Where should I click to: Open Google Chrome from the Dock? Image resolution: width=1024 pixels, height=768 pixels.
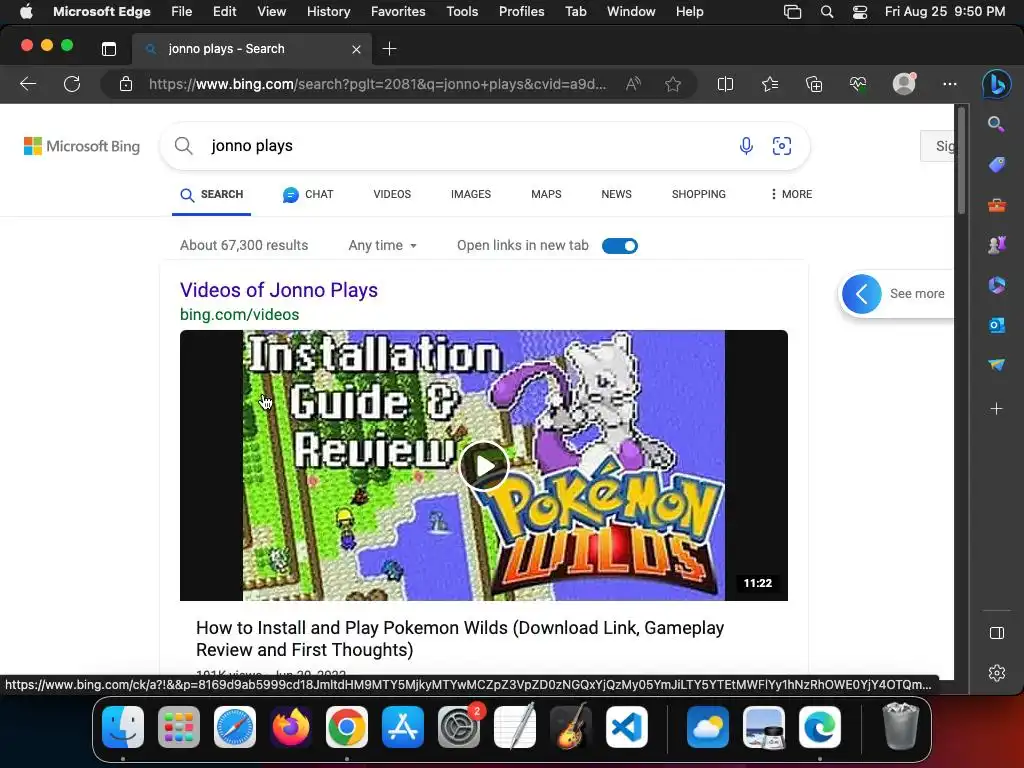click(x=347, y=727)
